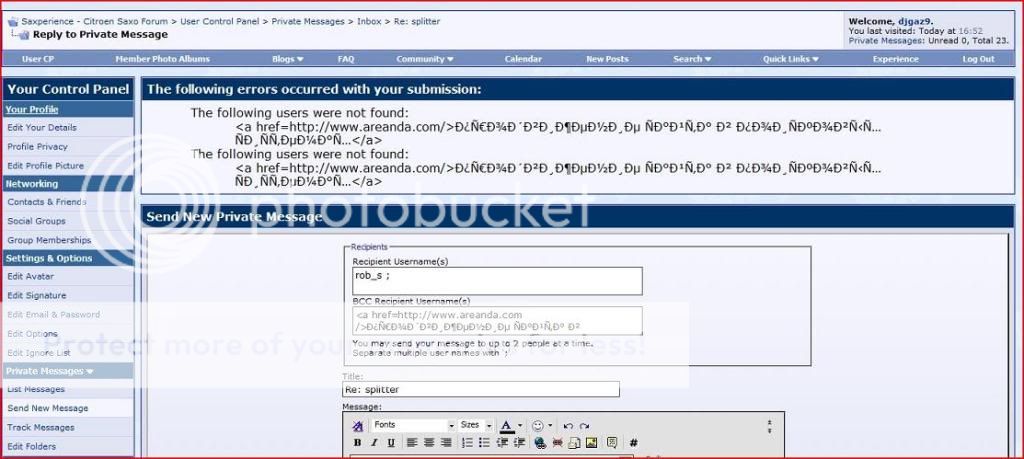The width and height of the screenshot is (1024, 459).
Task: Toggle bold formatting in the message editor
Action: (358, 443)
